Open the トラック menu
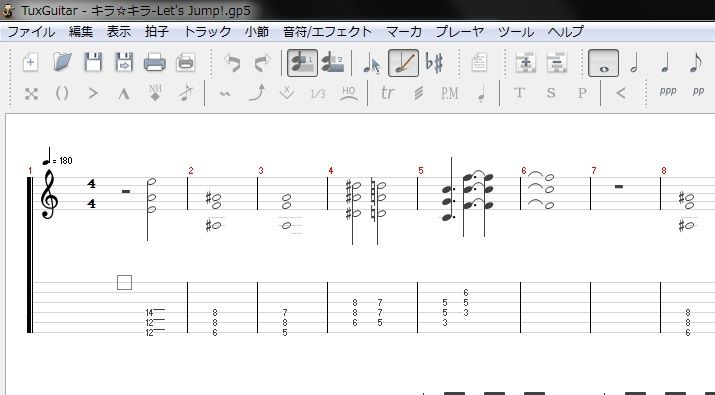715x395 pixels. pos(207,31)
